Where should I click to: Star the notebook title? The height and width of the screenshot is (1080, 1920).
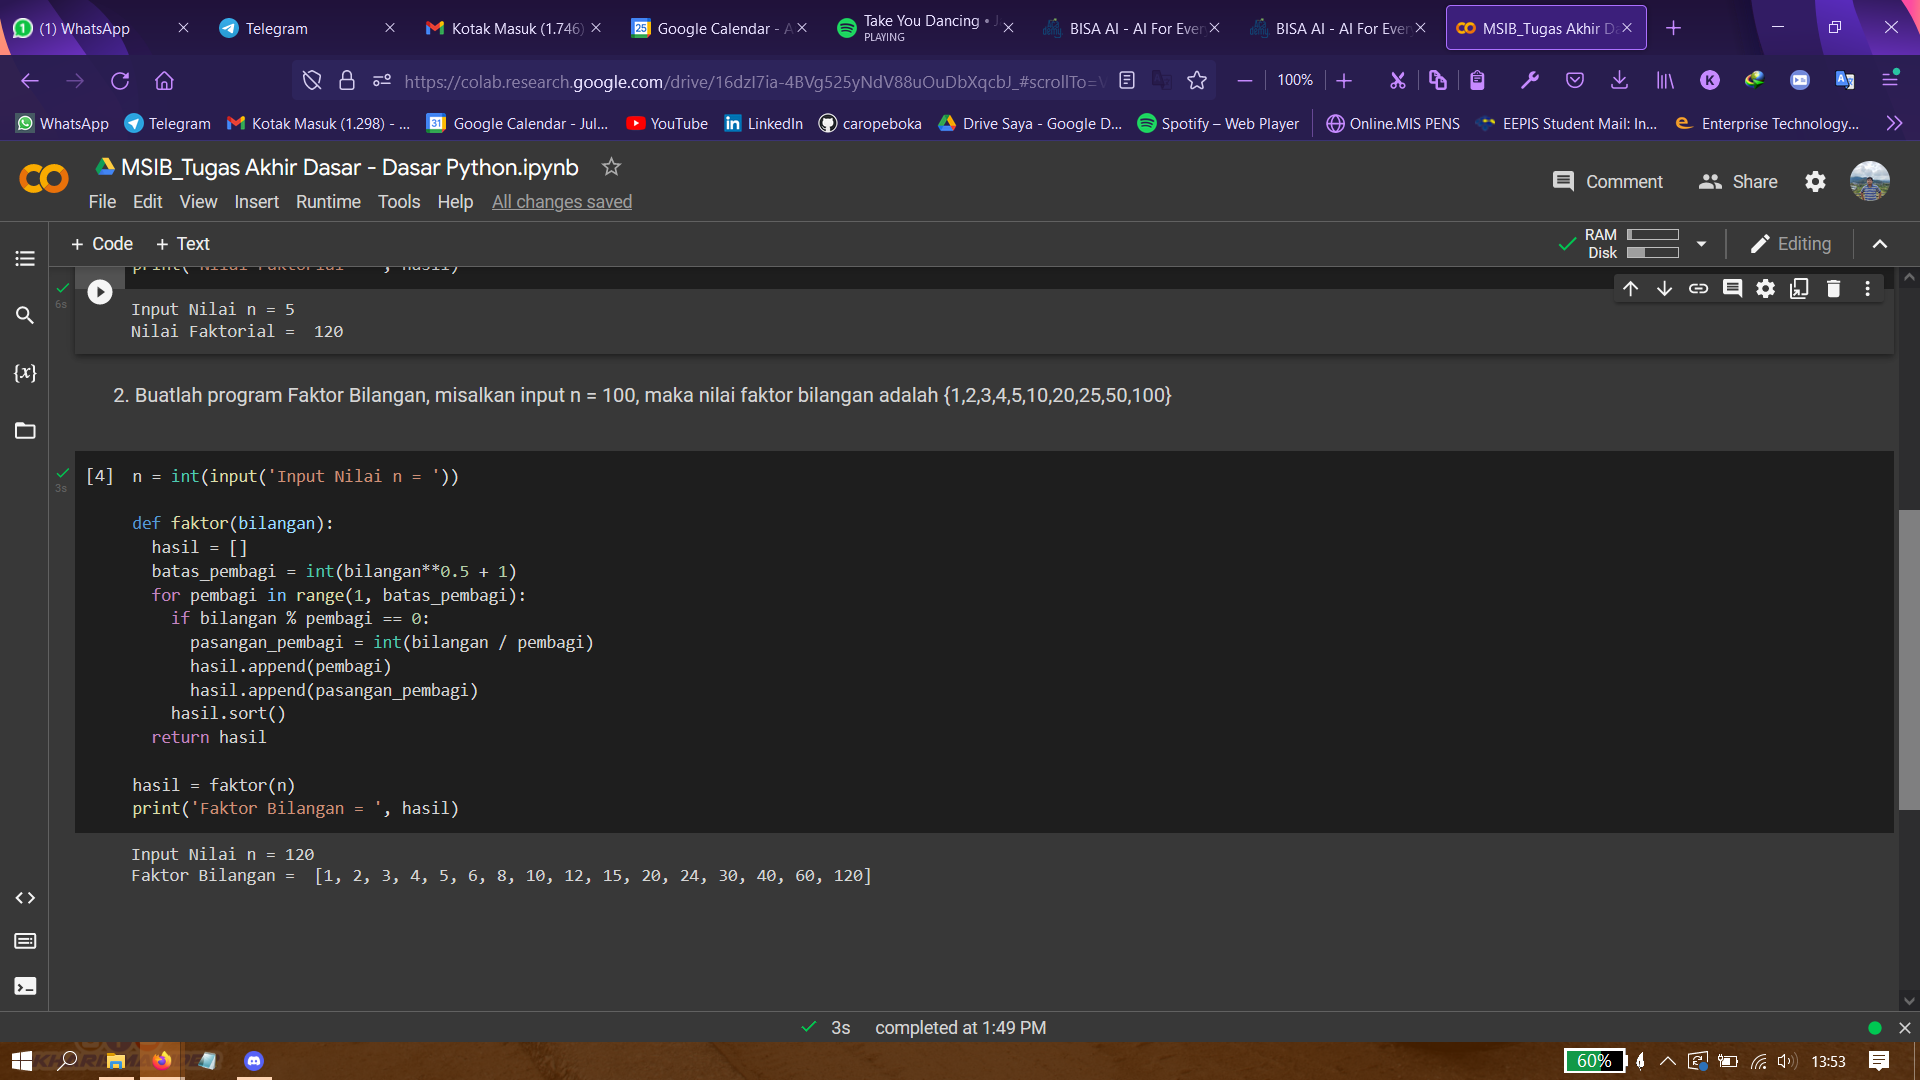tap(611, 167)
